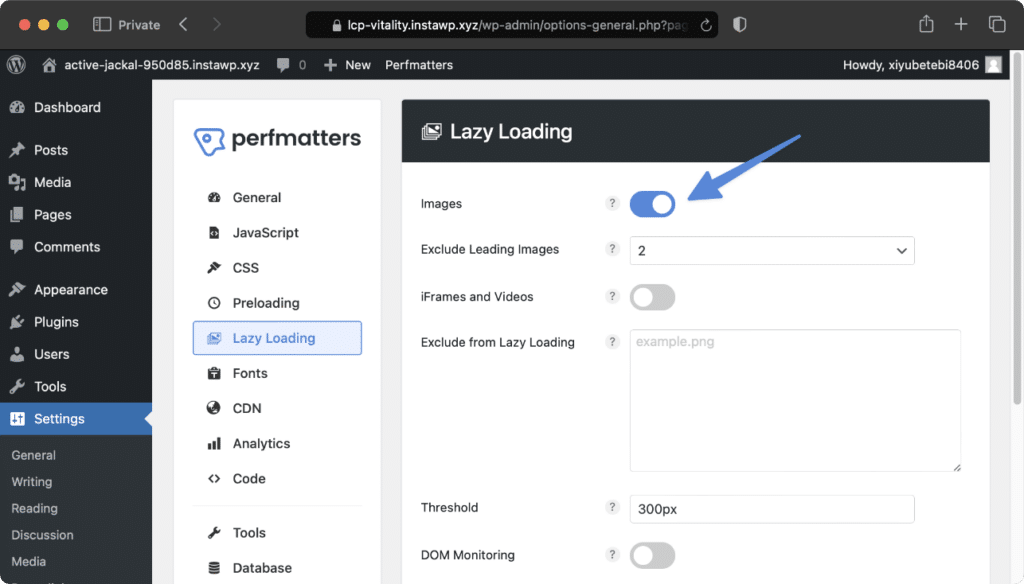Reload the page with the refresh icon
This screenshot has height=584, width=1024.
[706, 25]
